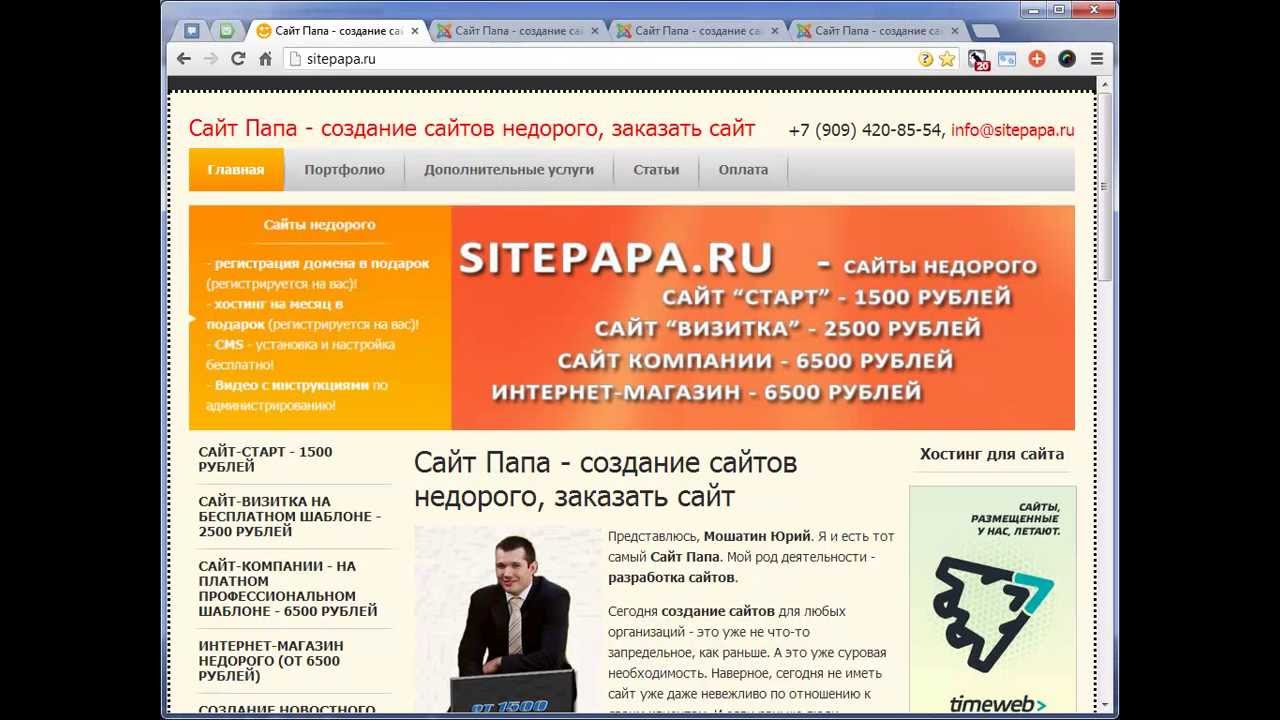The height and width of the screenshot is (720, 1280).
Task: Open the Статьи menu item
Action: 656,169
